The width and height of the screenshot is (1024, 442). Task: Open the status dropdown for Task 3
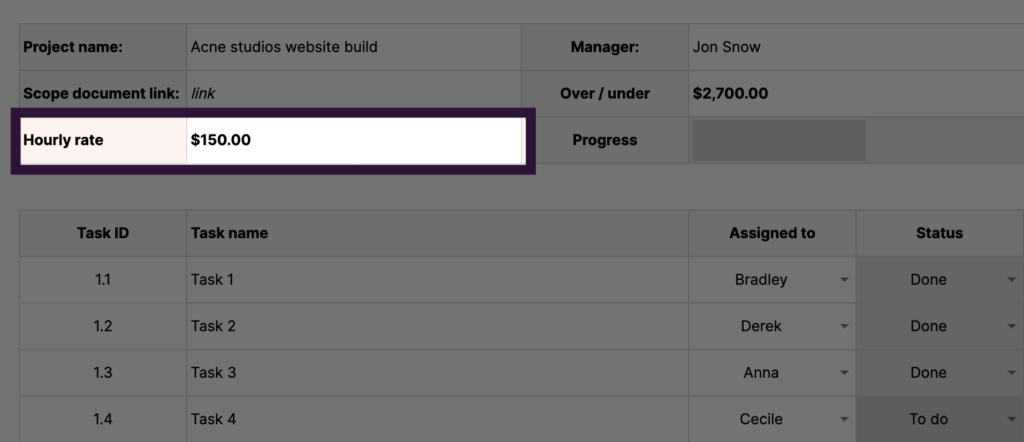[1011, 373]
